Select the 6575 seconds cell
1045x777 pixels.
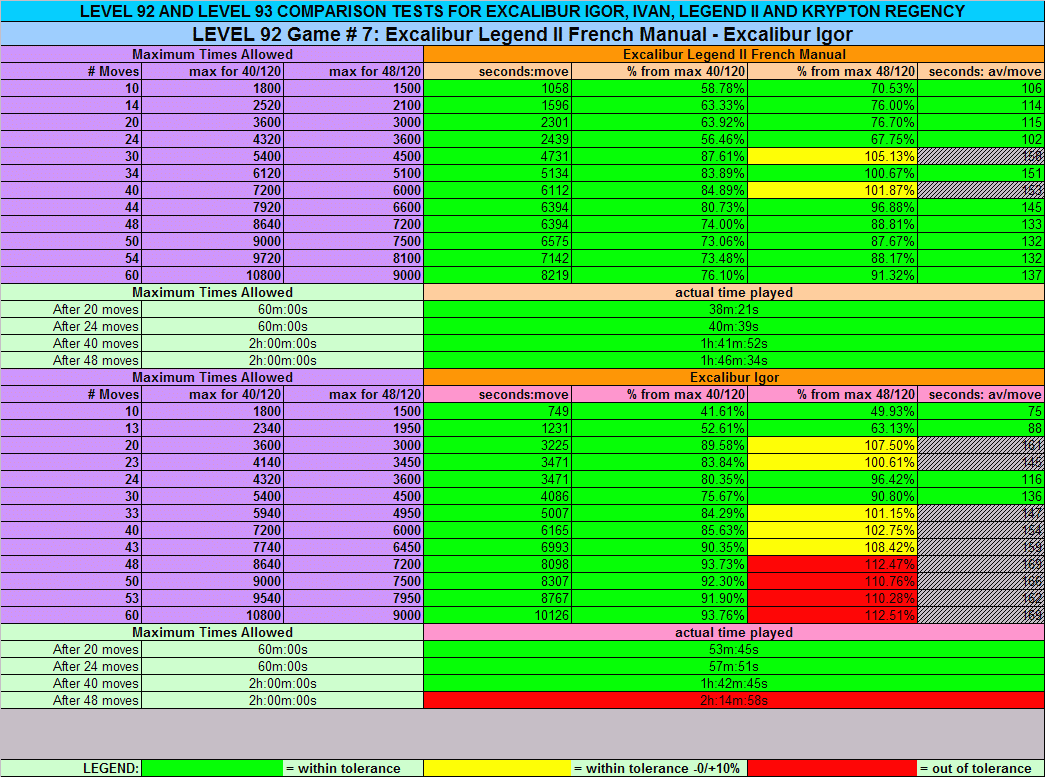coord(497,241)
